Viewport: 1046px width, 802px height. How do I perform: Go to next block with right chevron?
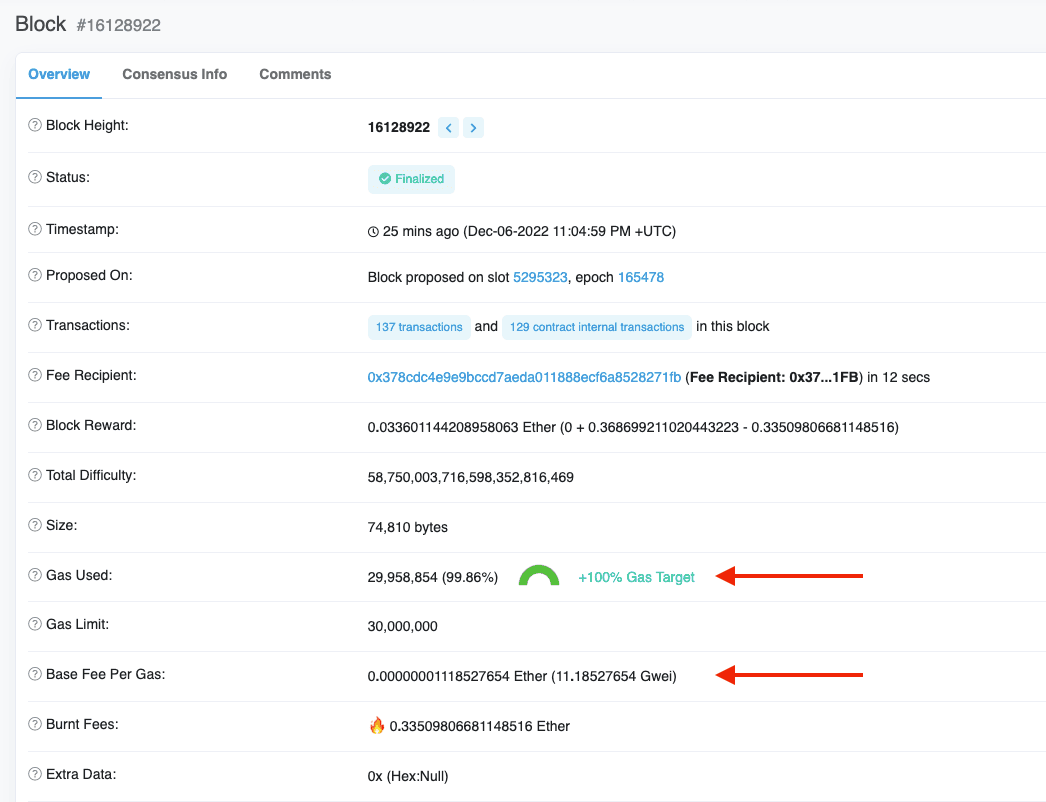(473, 128)
